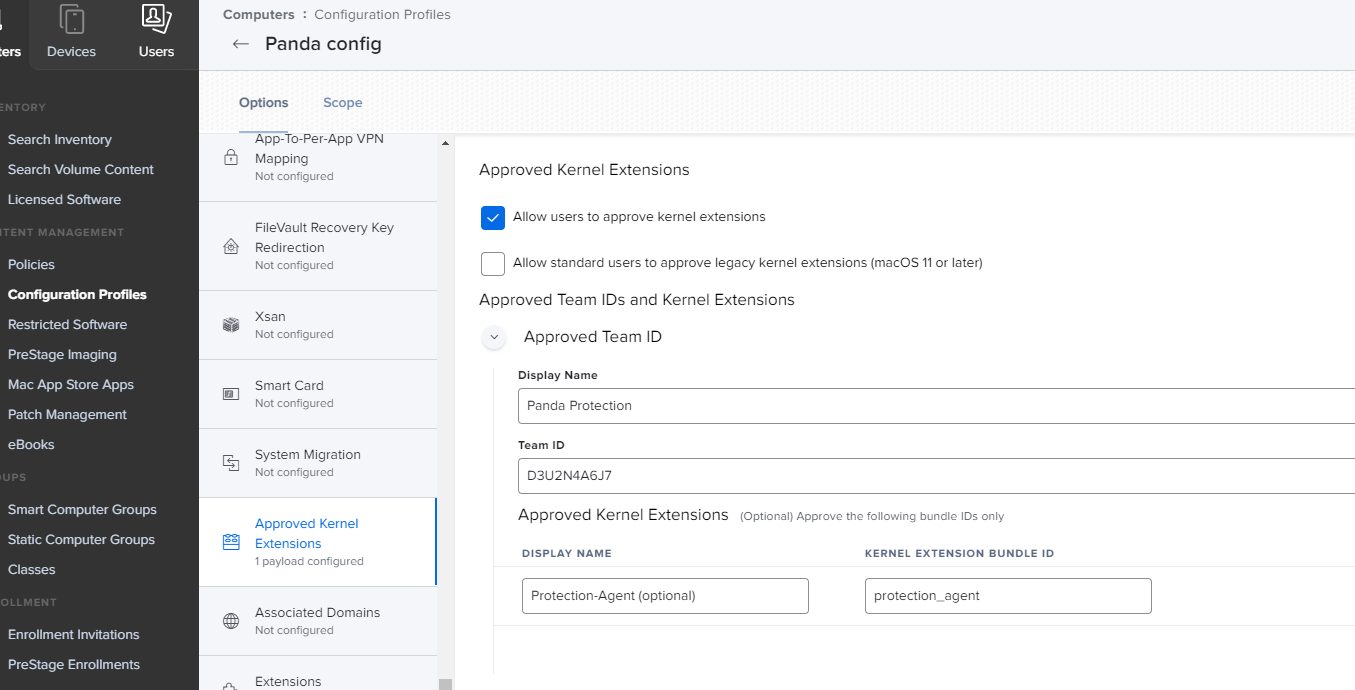The image size is (1355, 690).
Task: Click the Panda Protection Display Name field
Action: pos(936,406)
